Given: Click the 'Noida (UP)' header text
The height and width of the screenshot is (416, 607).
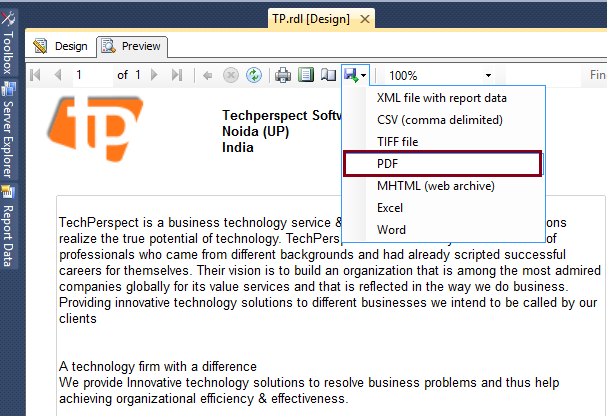Looking at the screenshot, I should point(255,132).
